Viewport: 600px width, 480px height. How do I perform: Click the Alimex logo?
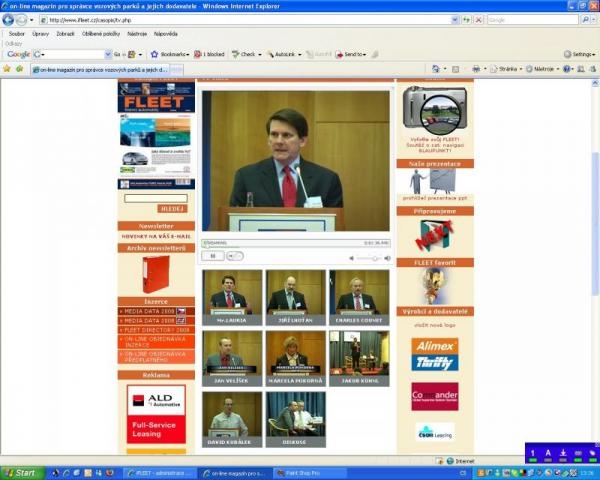point(435,346)
